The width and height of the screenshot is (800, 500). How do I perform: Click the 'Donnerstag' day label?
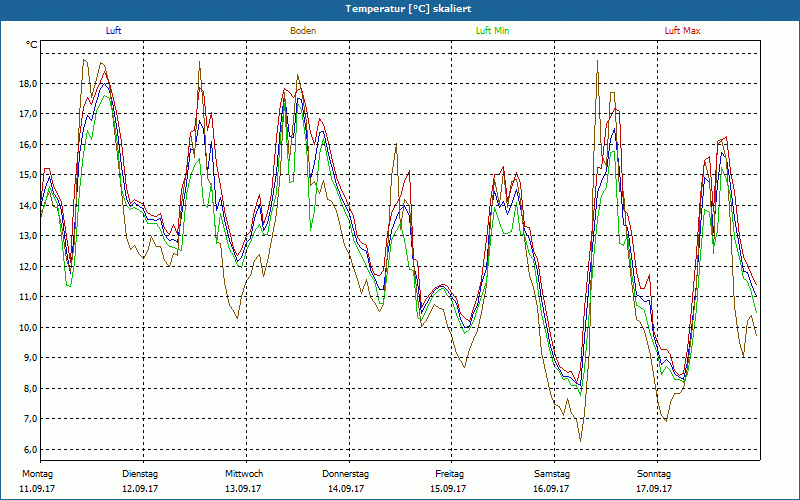tap(345, 474)
